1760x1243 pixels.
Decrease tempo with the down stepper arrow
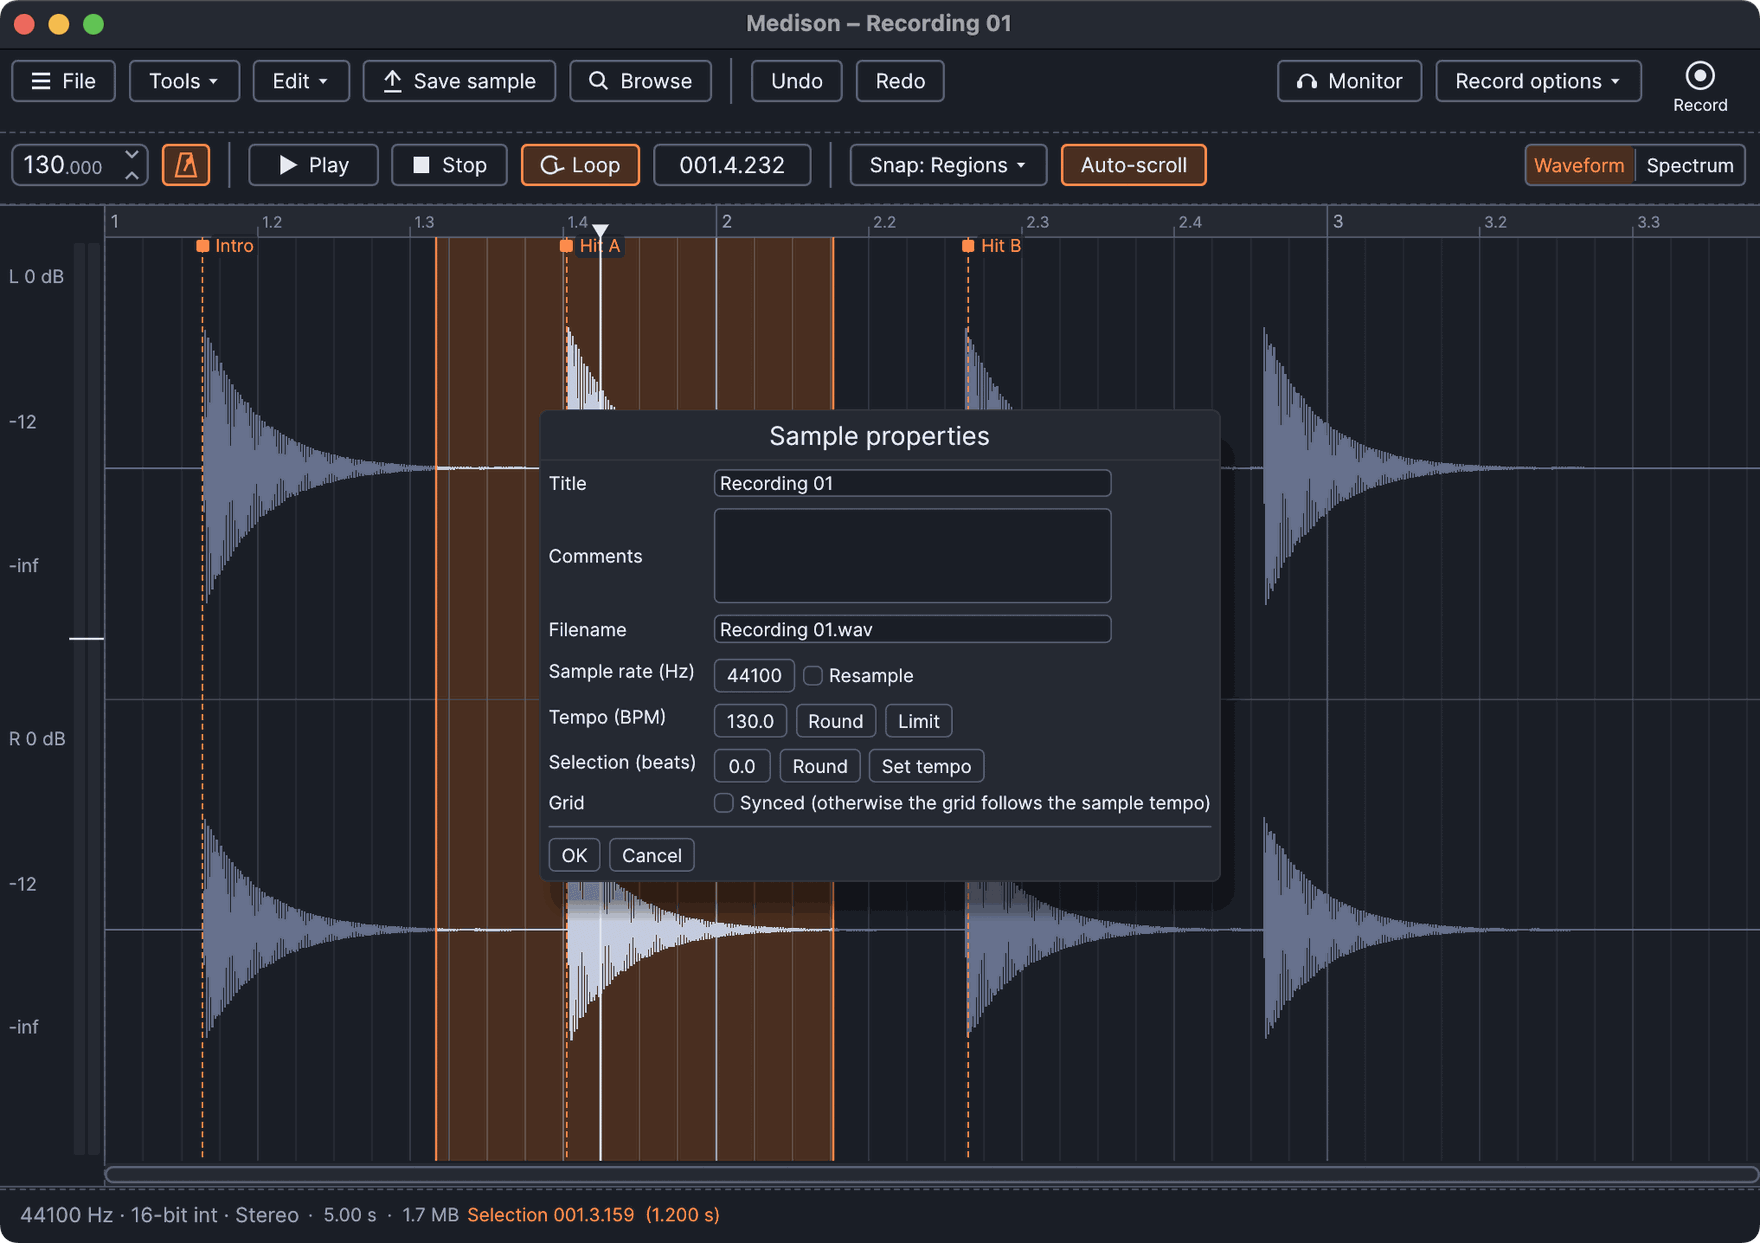[x=132, y=155]
